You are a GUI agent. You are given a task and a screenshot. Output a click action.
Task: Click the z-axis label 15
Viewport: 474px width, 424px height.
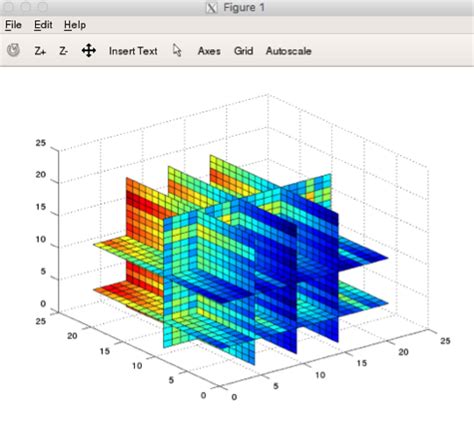click(x=41, y=207)
